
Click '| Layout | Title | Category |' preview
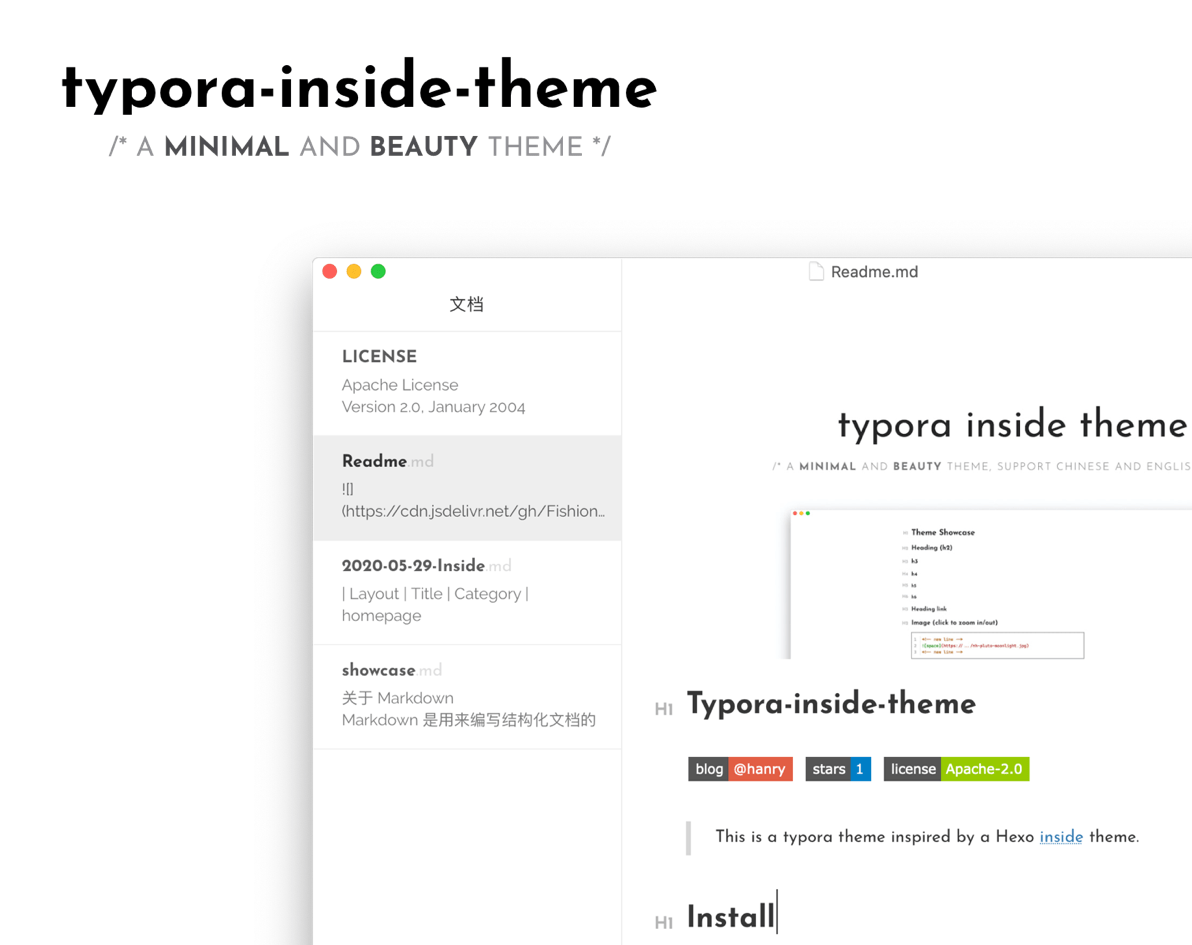click(435, 594)
